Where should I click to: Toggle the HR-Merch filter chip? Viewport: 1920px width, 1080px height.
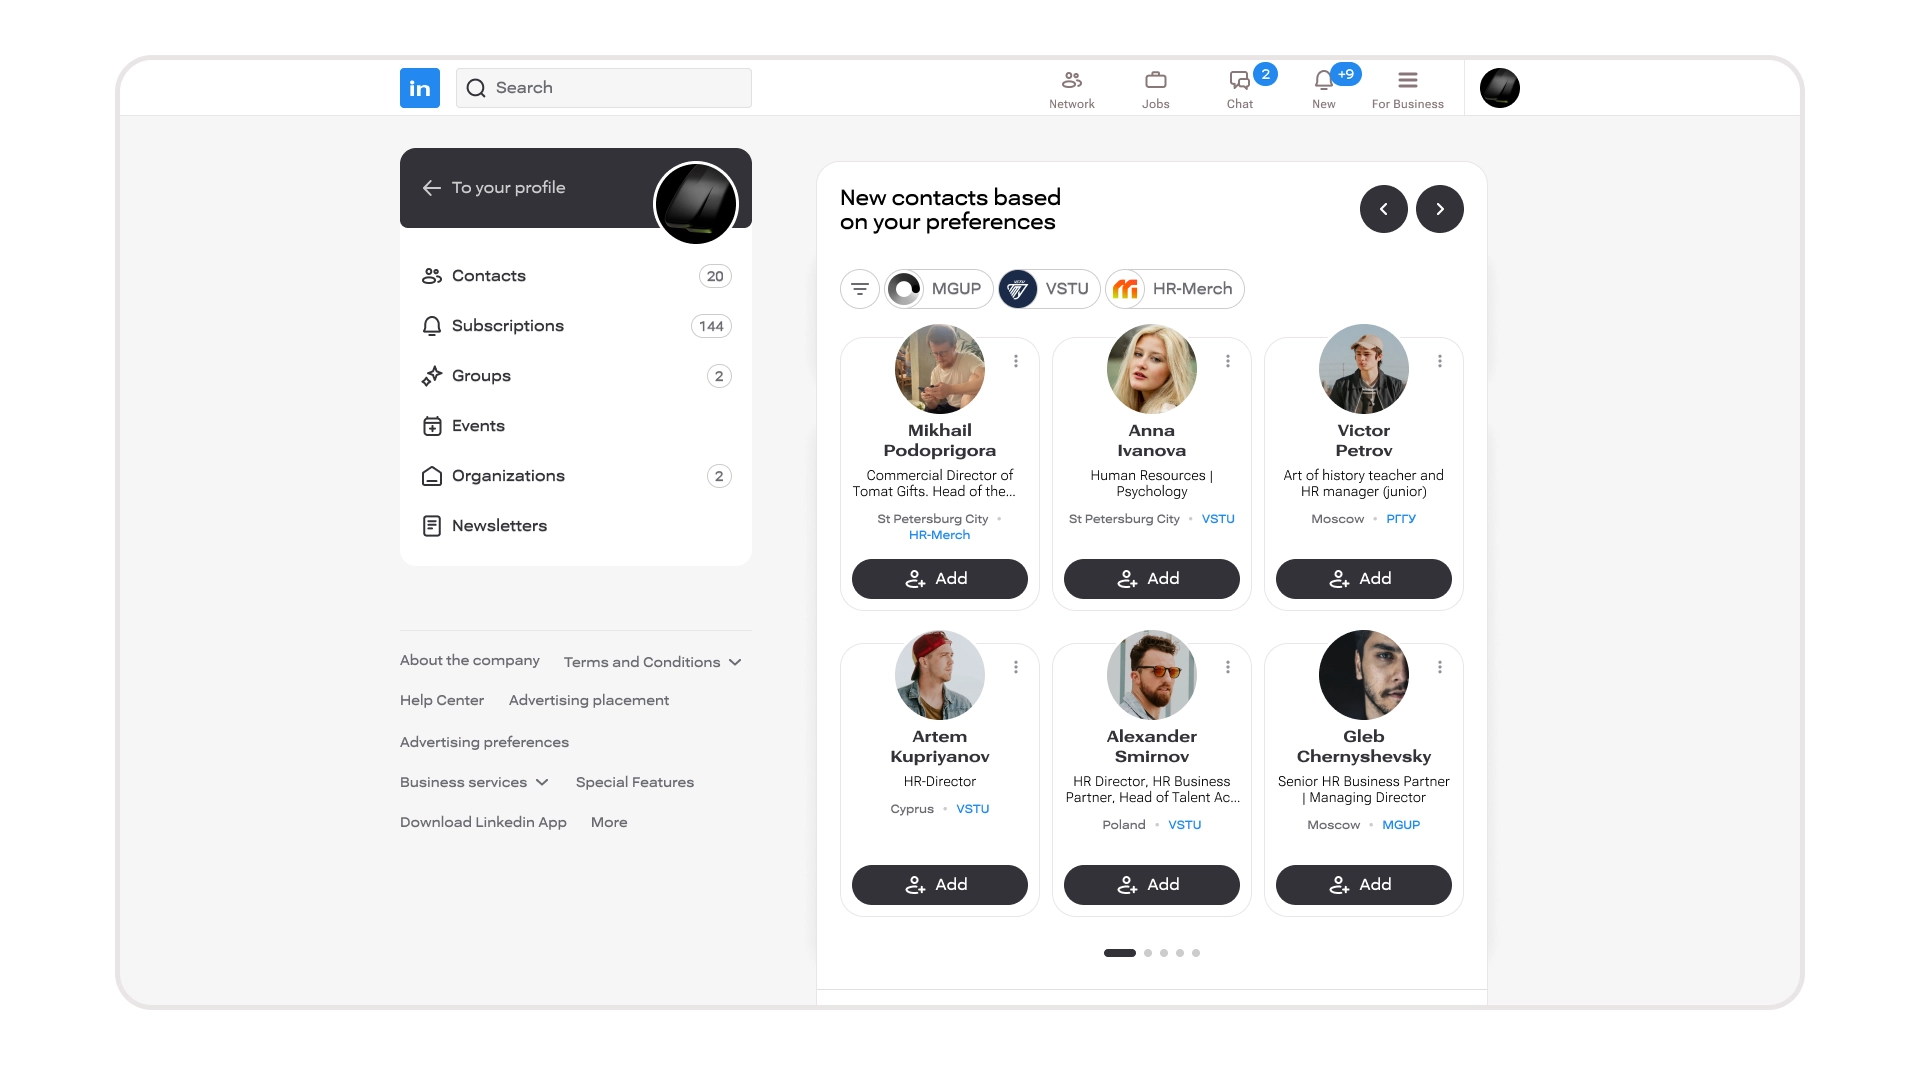[1175, 289]
